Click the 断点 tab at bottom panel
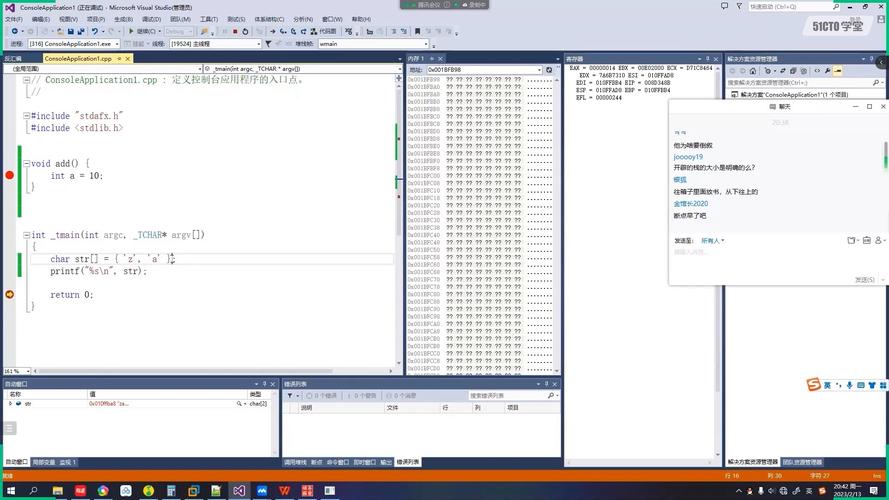 317,462
